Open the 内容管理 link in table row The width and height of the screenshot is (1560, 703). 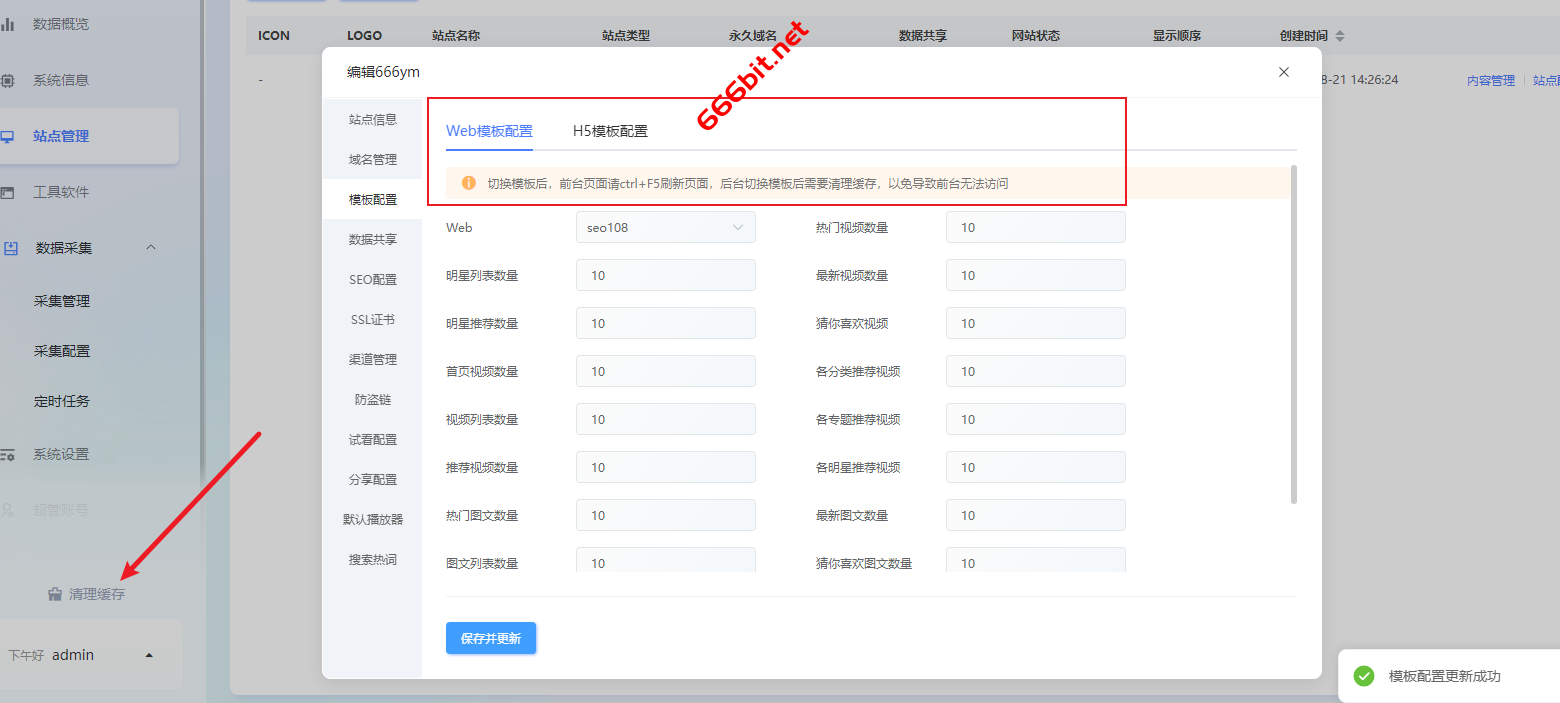coord(1490,81)
